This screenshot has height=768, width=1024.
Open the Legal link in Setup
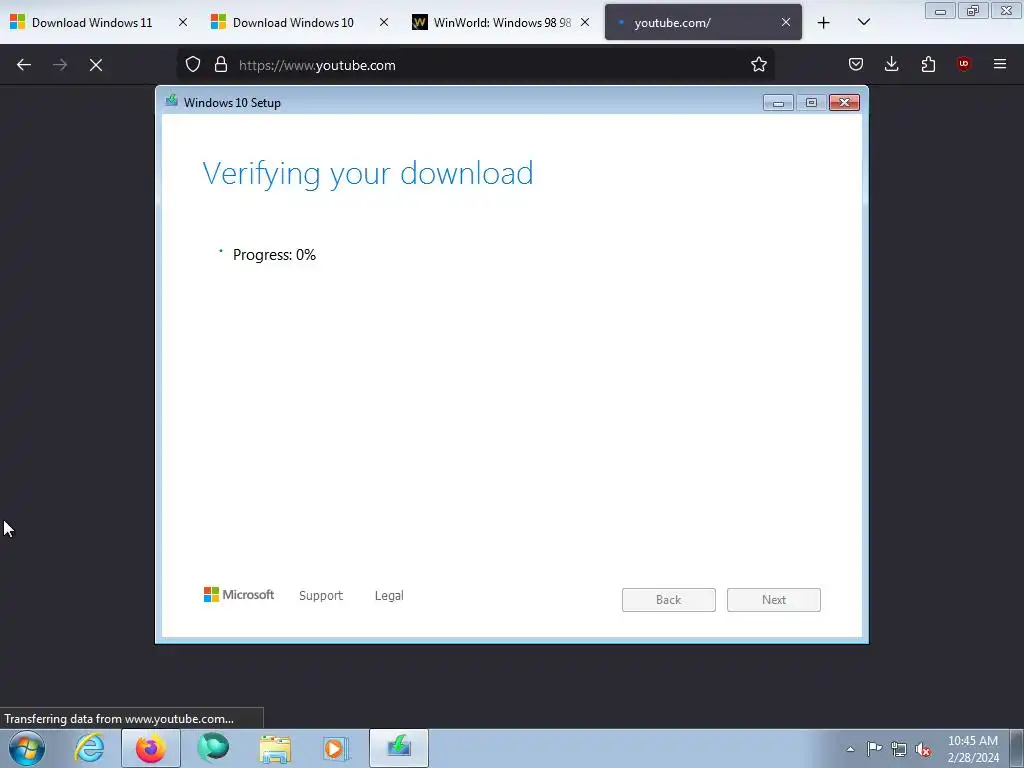pyautogui.click(x=389, y=596)
